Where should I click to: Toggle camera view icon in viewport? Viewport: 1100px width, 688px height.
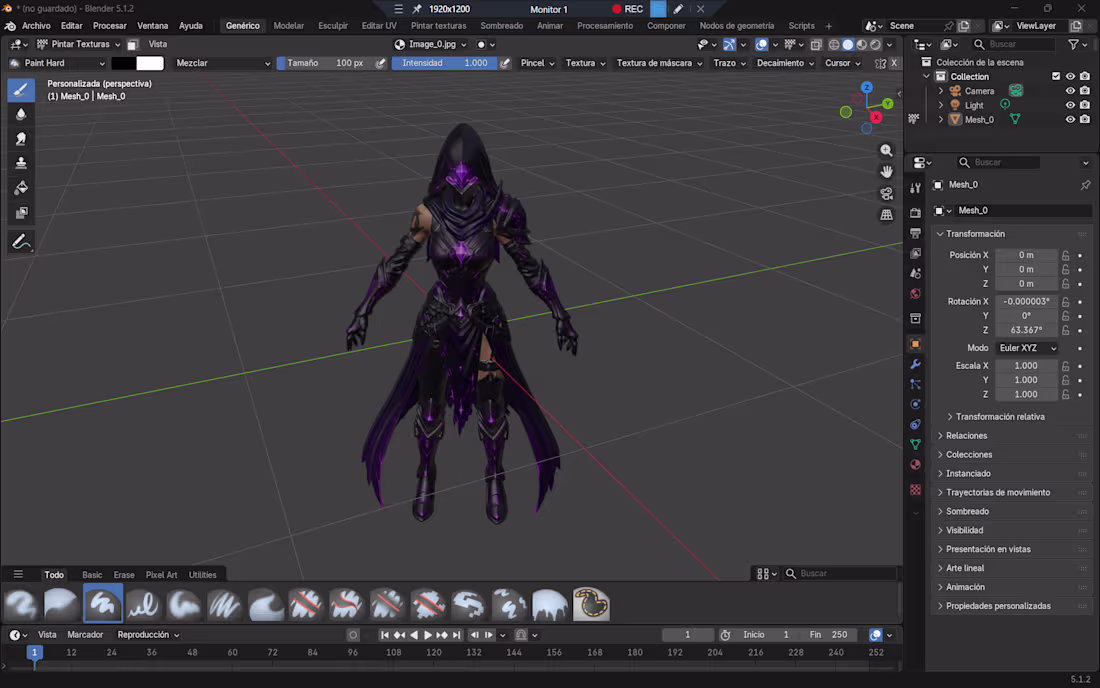(887, 194)
